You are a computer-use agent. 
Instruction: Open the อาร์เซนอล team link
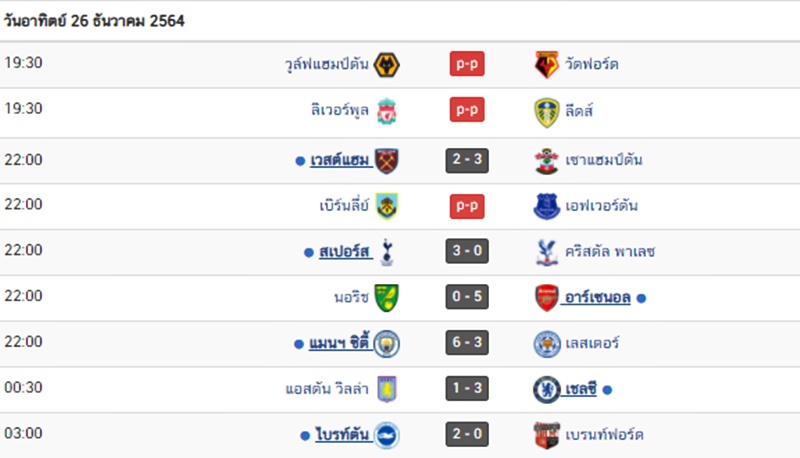pyautogui.click(x=597, y=297)
